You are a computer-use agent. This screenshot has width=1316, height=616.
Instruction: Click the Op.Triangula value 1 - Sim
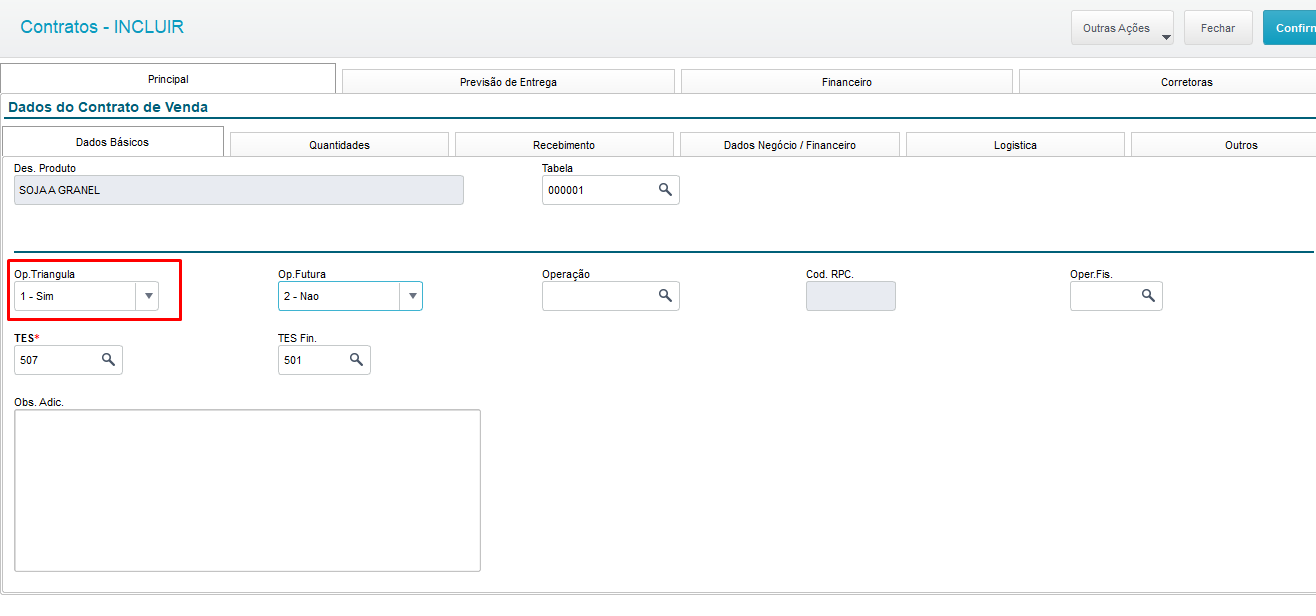(x=75, y=296)
